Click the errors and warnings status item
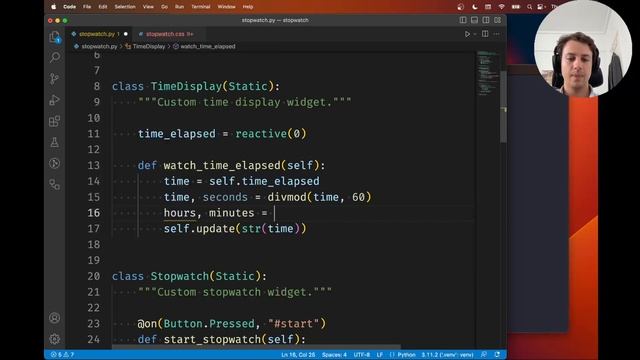This screenshot has height=360, width=640. pyautogui.click(x=62, y=355)
